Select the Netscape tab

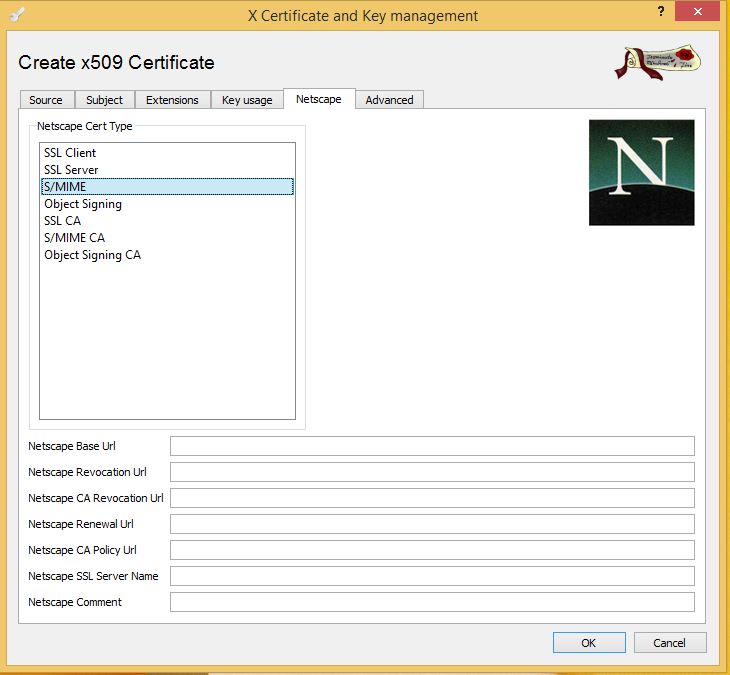319,99
